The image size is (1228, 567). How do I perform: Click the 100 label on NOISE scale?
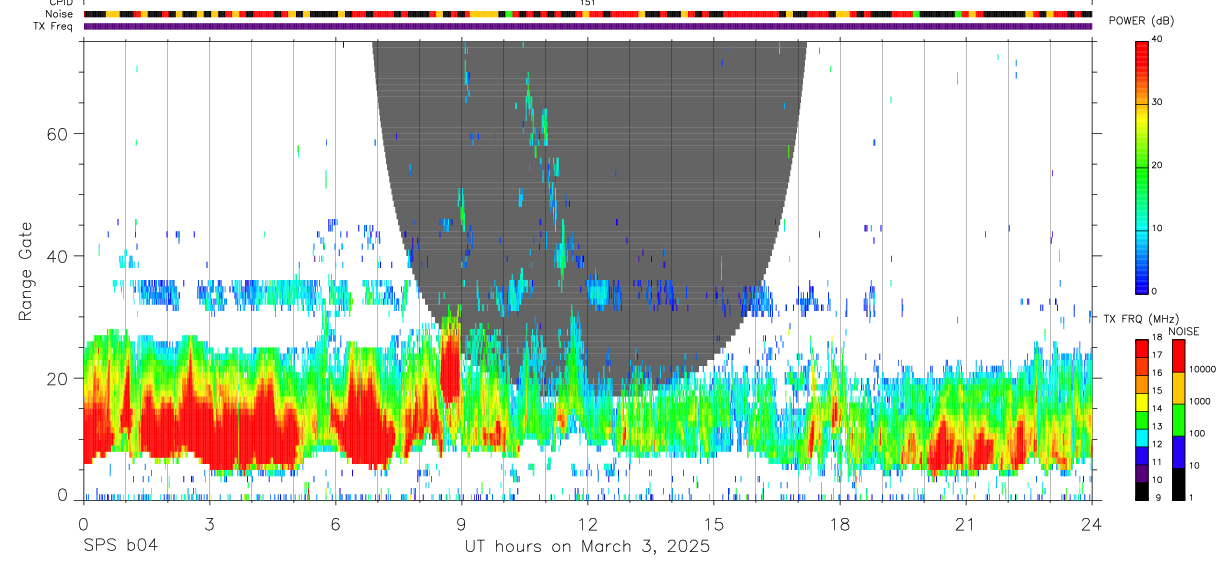pyautogui.click(x=1196, y=433)
